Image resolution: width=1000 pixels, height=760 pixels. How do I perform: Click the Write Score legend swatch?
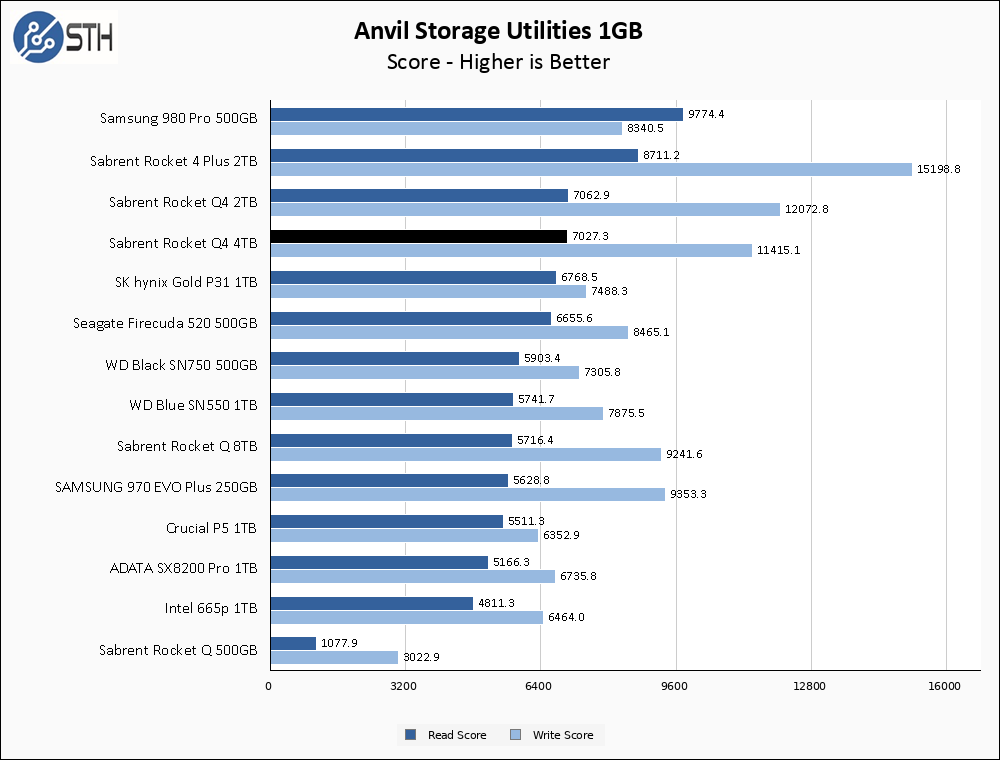(x=516, y=734)
